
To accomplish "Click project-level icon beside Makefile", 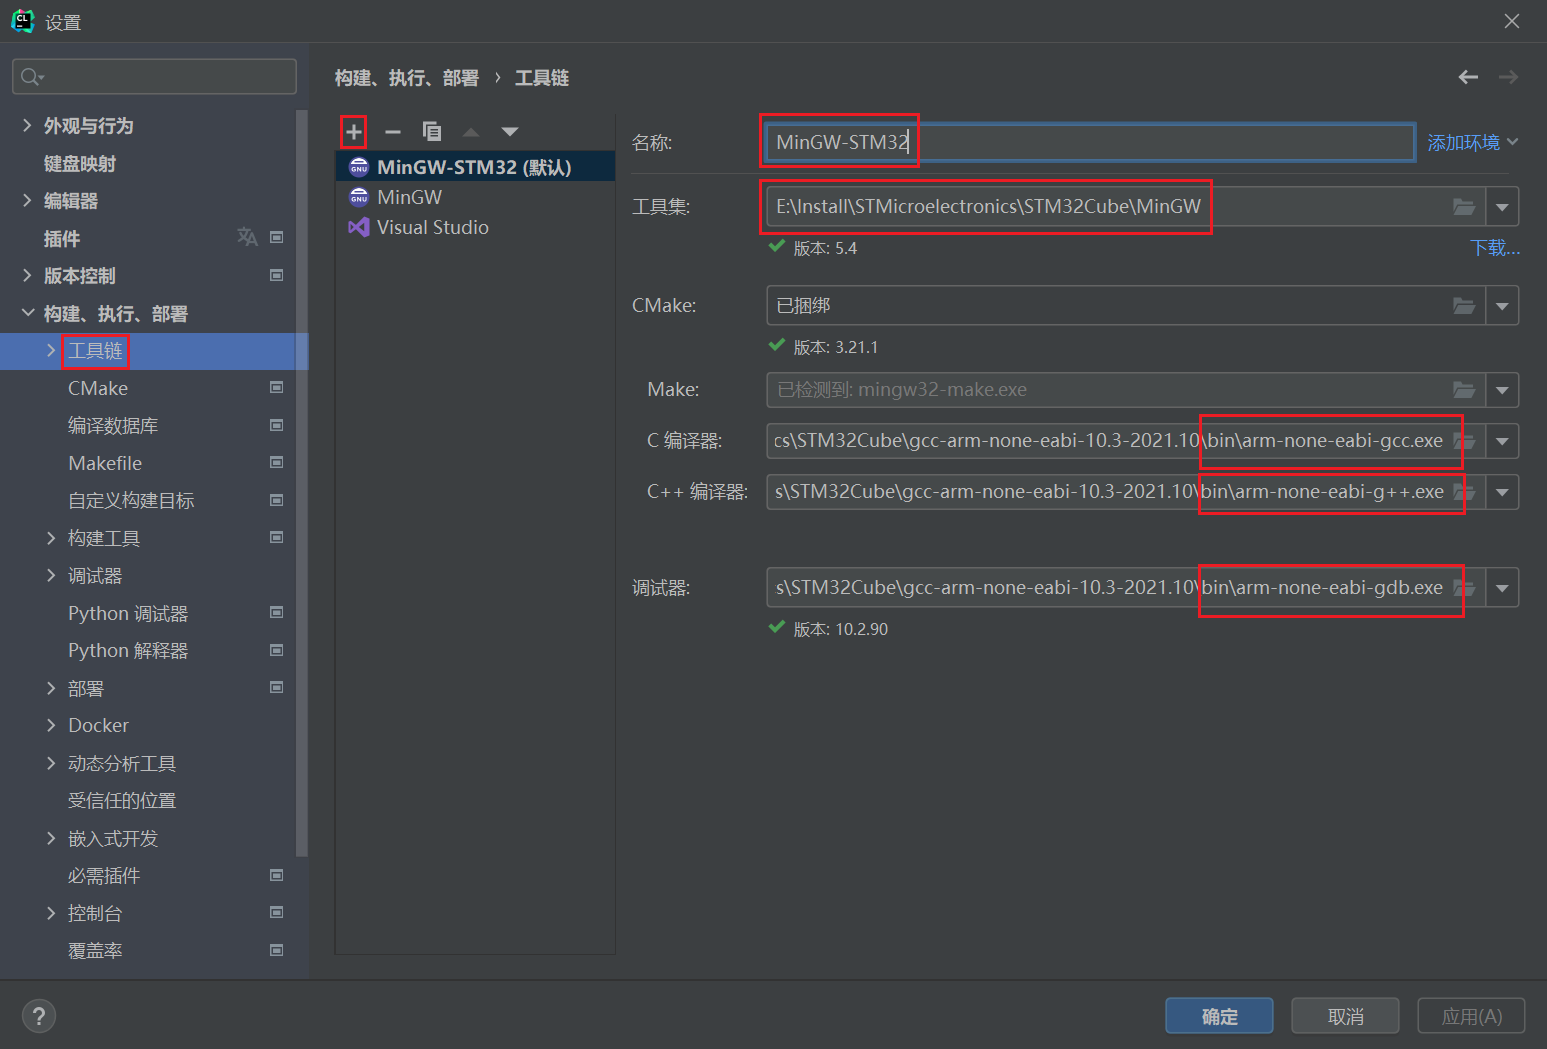I will click(277, 463).
